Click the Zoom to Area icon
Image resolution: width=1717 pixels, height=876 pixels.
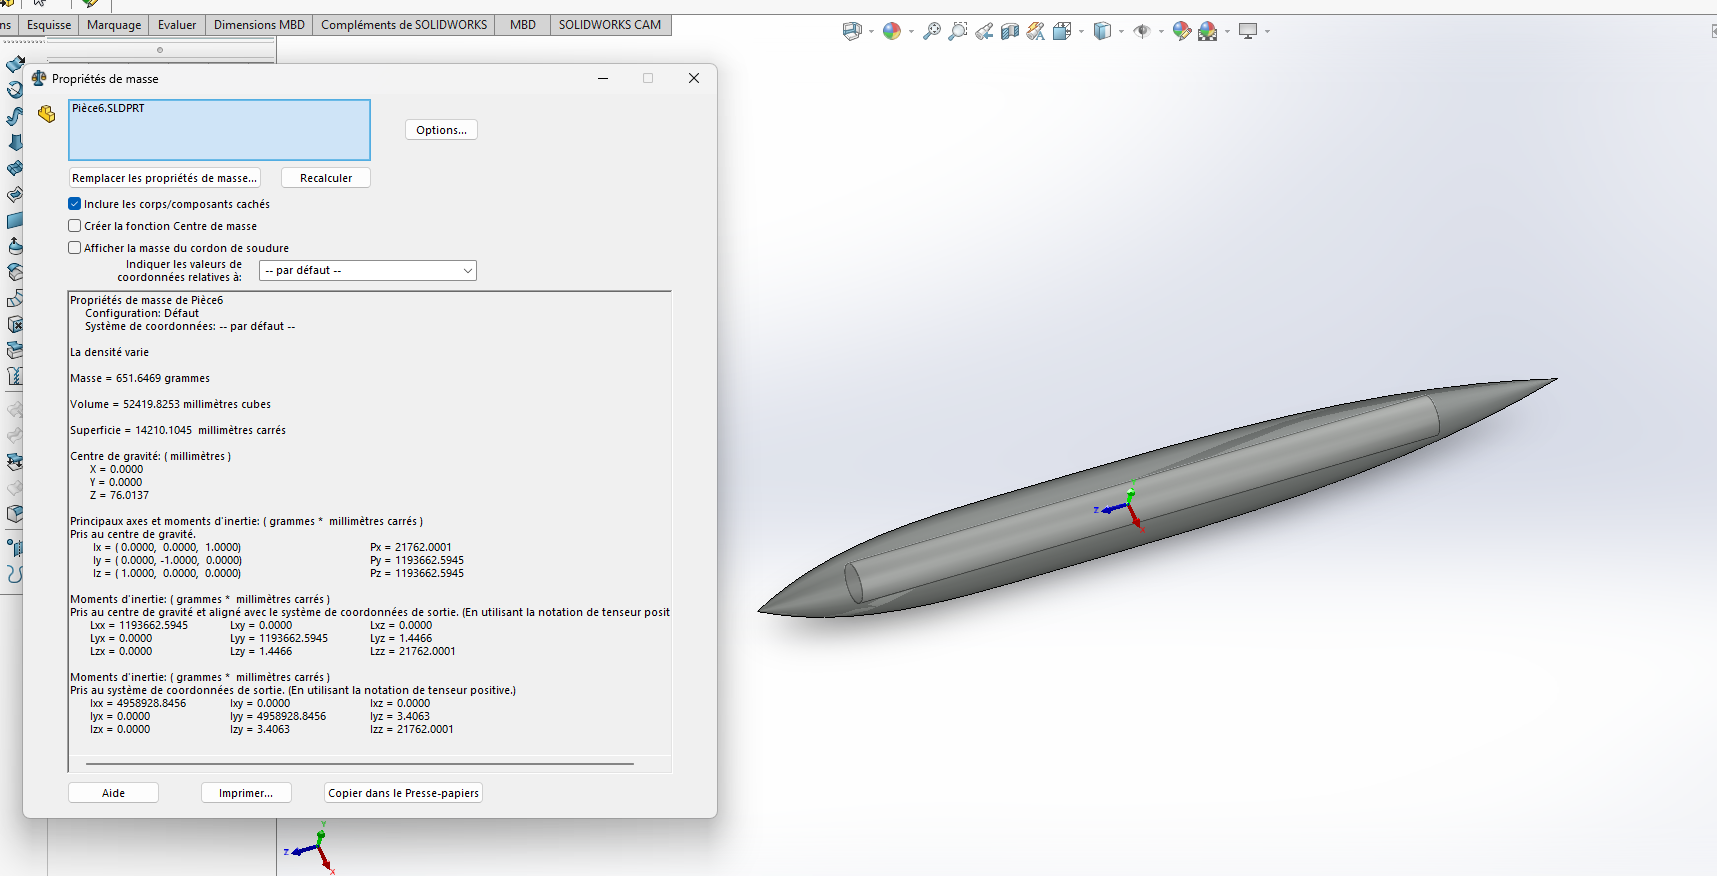958,31
